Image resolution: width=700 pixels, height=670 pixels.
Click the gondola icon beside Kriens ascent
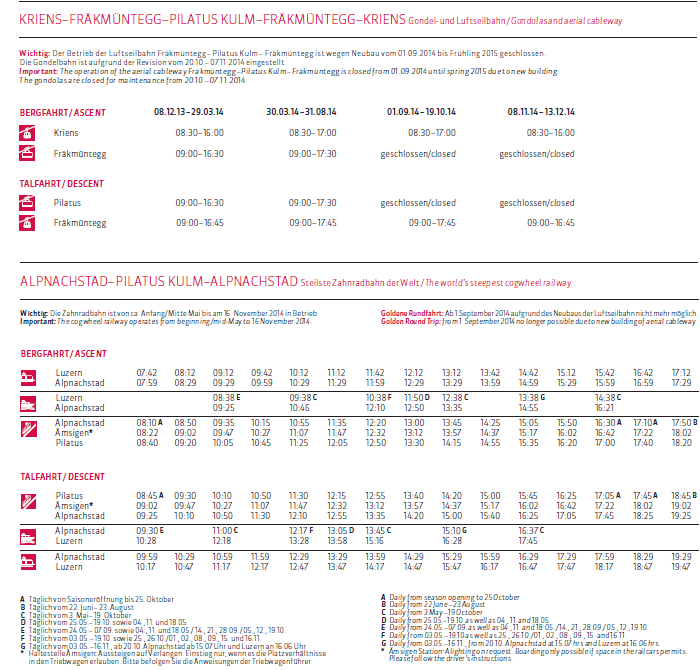coord(29,133)
